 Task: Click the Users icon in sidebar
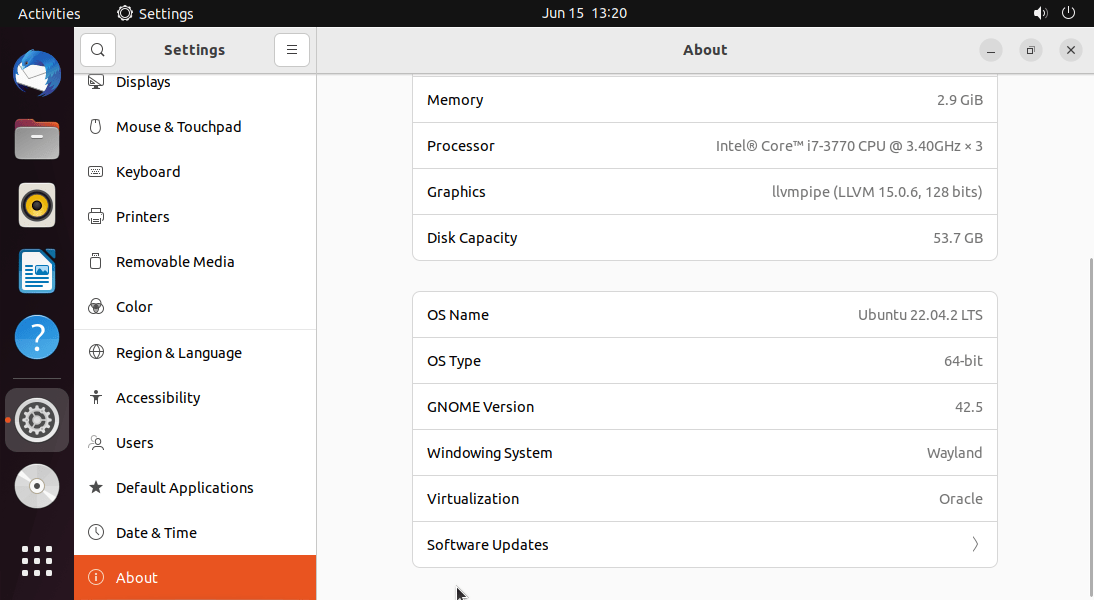point(96,442)
